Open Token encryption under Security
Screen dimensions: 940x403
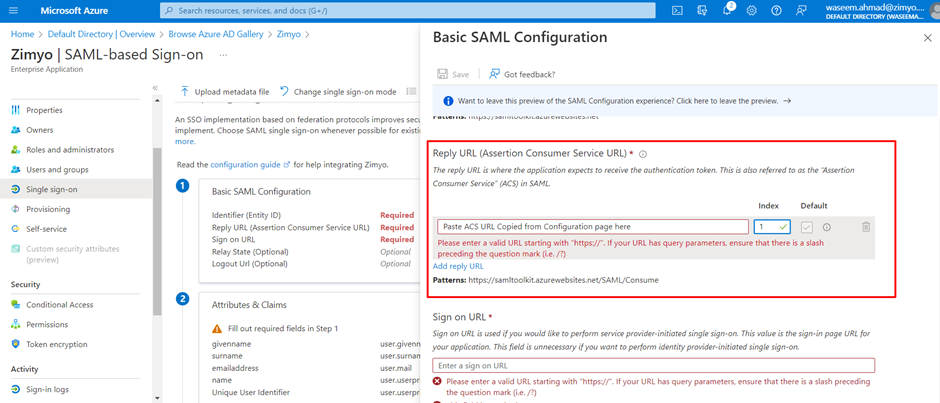[x=56, y=344]
